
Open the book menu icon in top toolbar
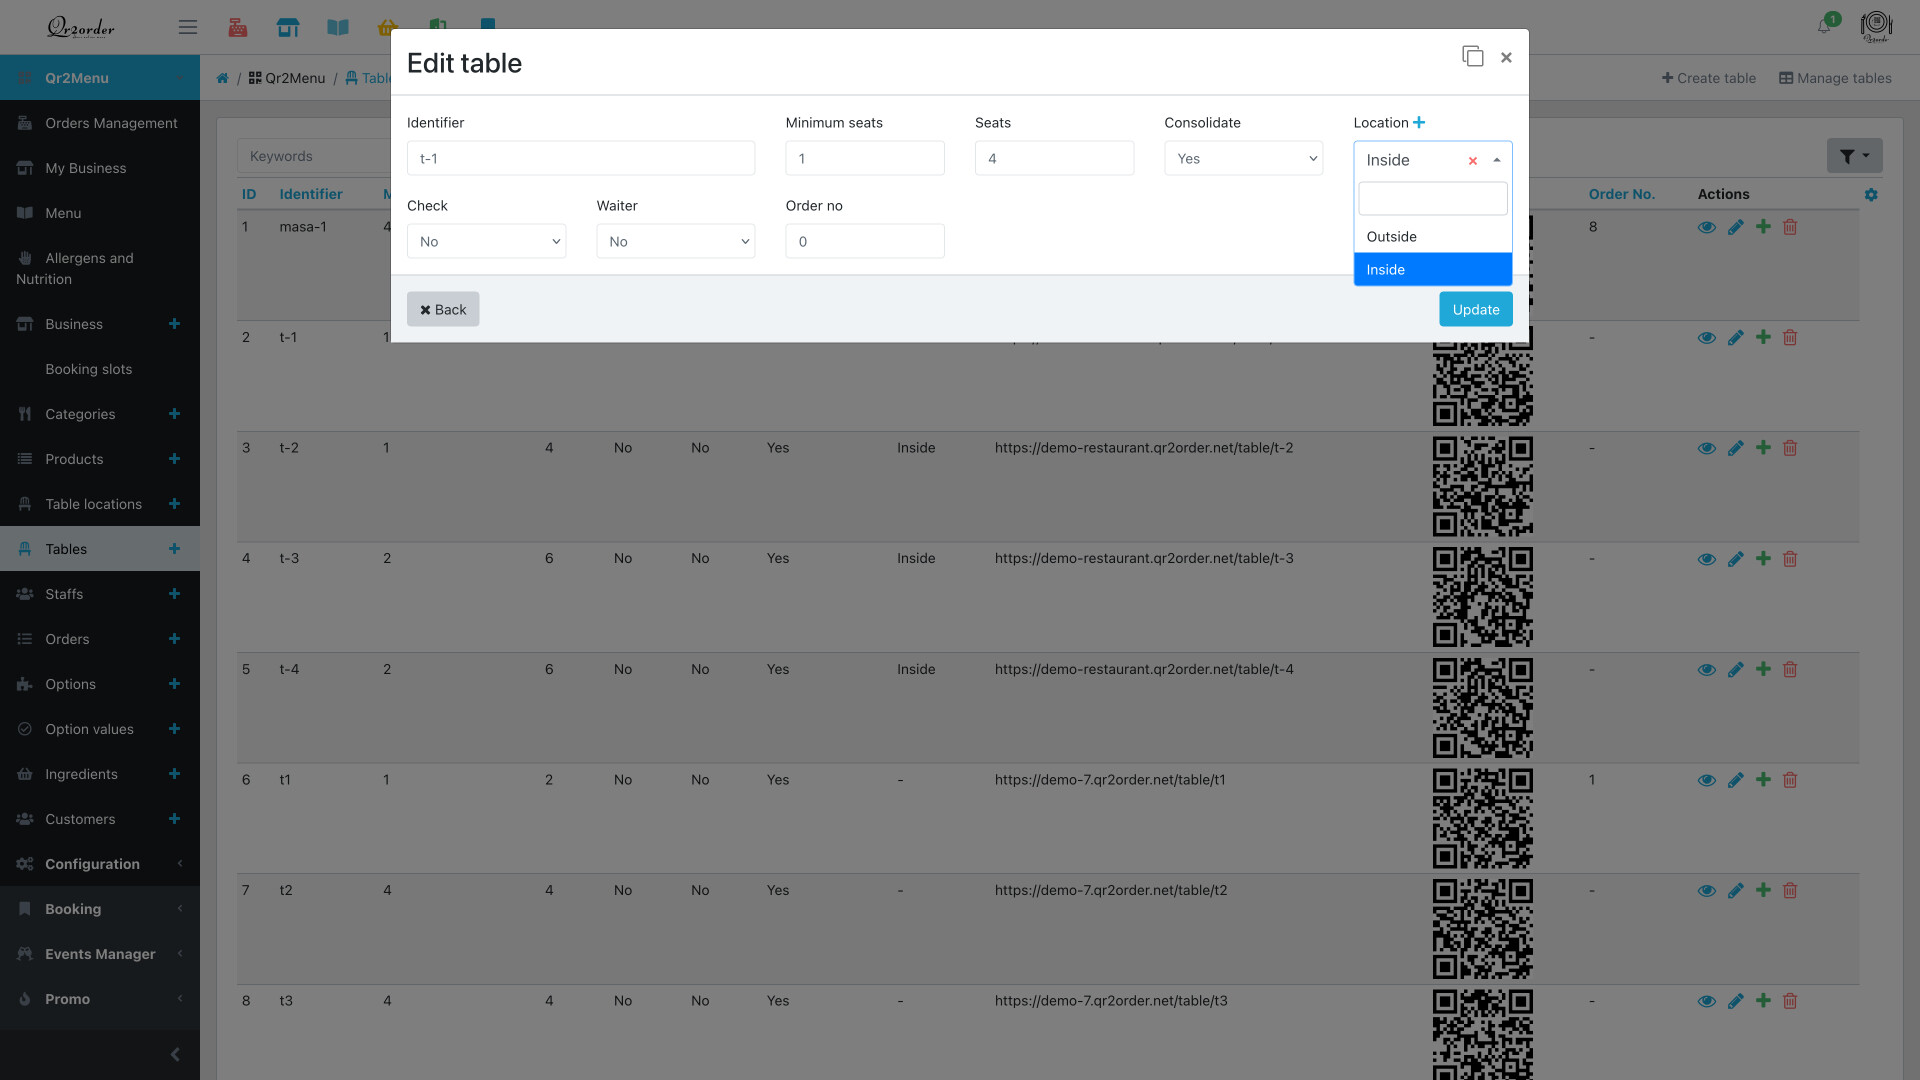pyautogui.click(x=338, y=27)
